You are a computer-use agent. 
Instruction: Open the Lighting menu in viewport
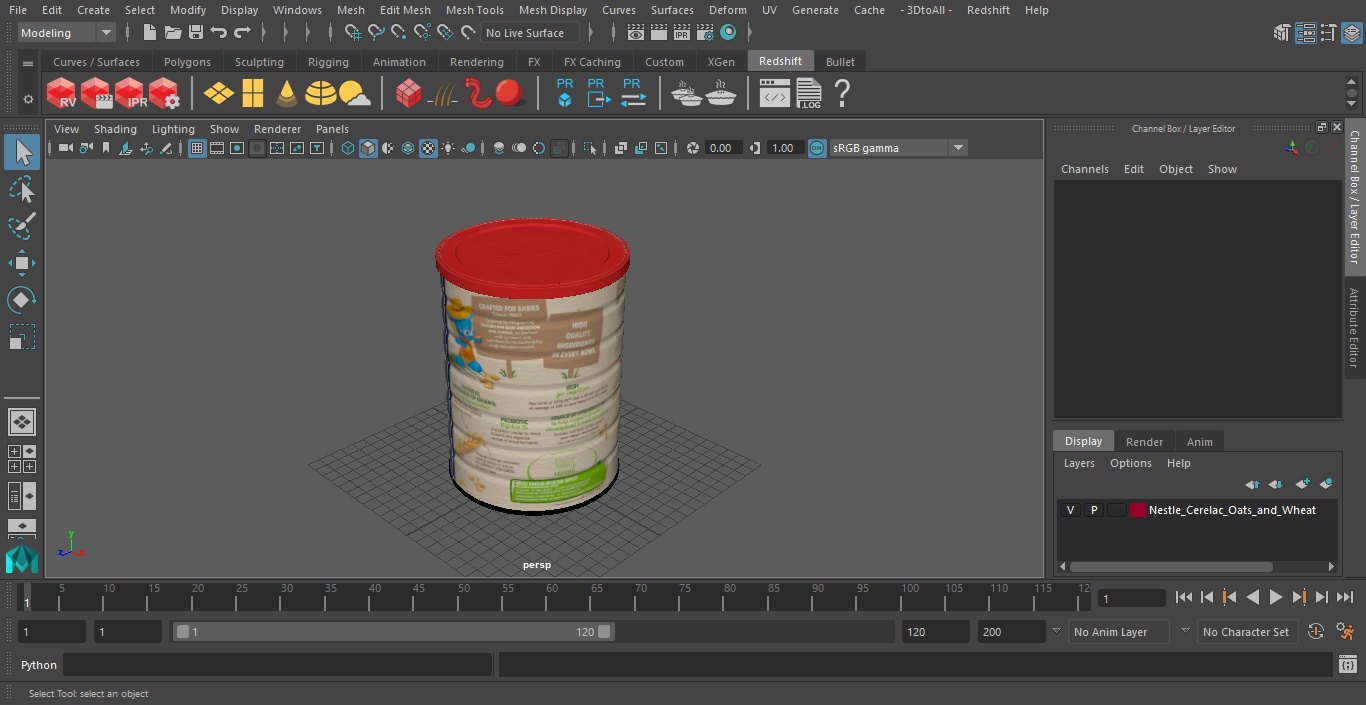tap(173, 129)
